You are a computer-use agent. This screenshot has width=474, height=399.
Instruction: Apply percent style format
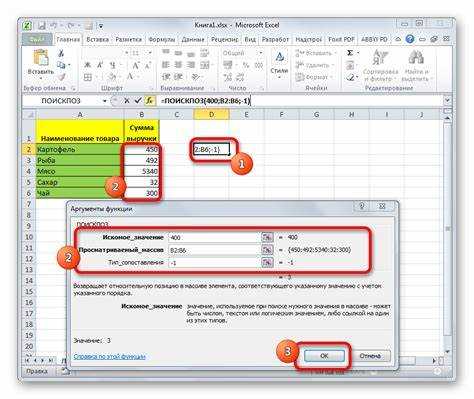click(x=246, y=65)
